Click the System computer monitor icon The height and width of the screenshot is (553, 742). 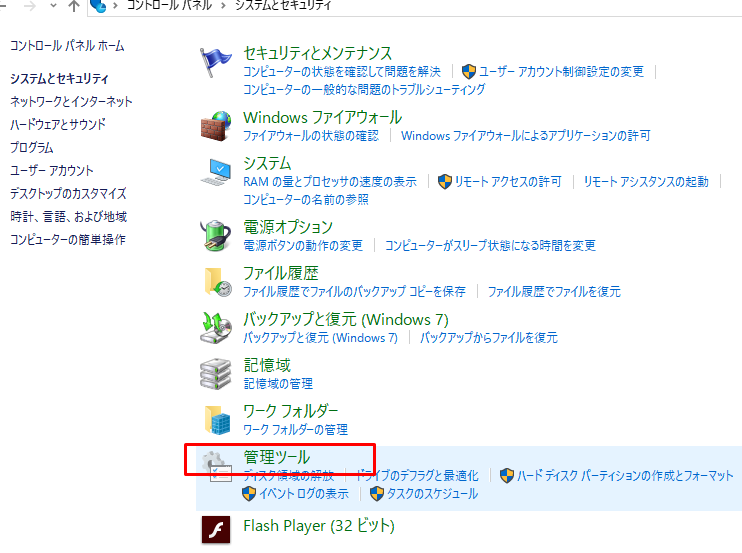[216, 172]
